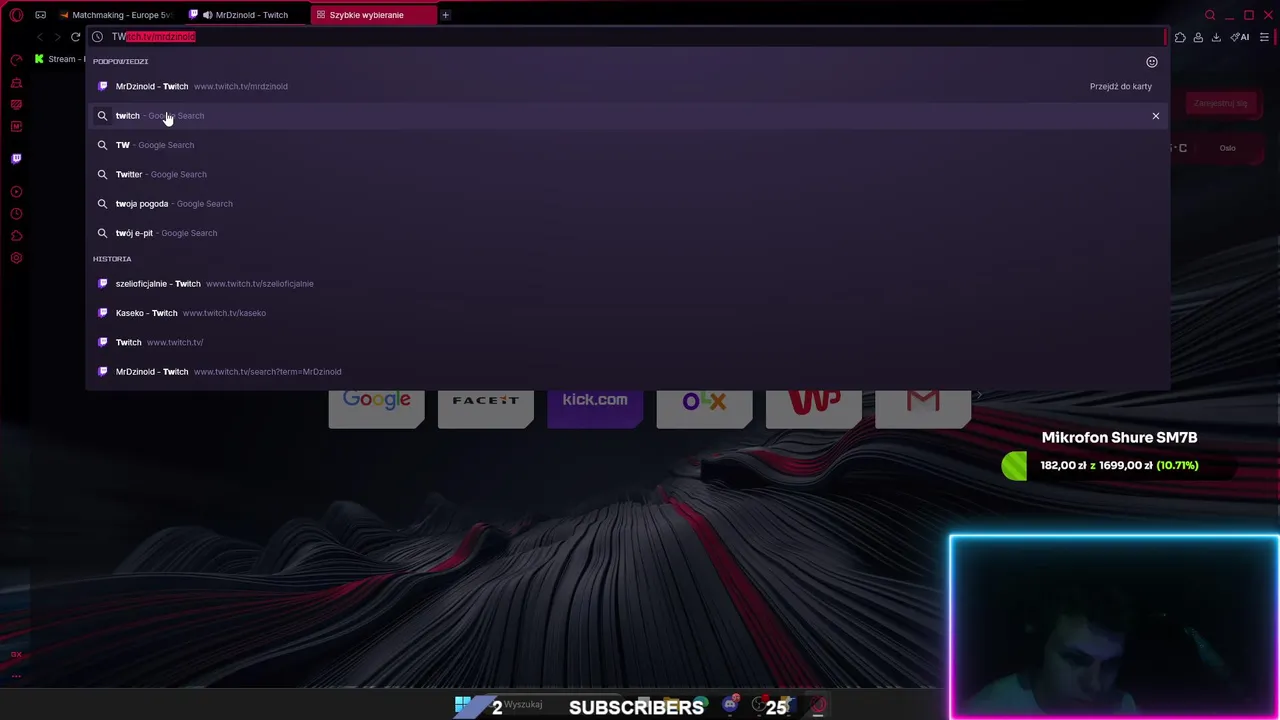Open Kaseko - Twitch history entry

click(627, 313)
